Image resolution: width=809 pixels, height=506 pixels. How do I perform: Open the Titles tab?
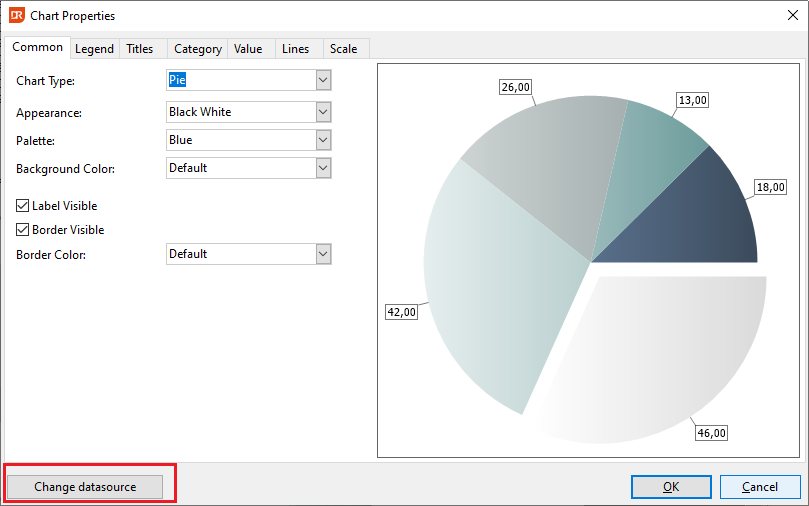click(140, 49)
